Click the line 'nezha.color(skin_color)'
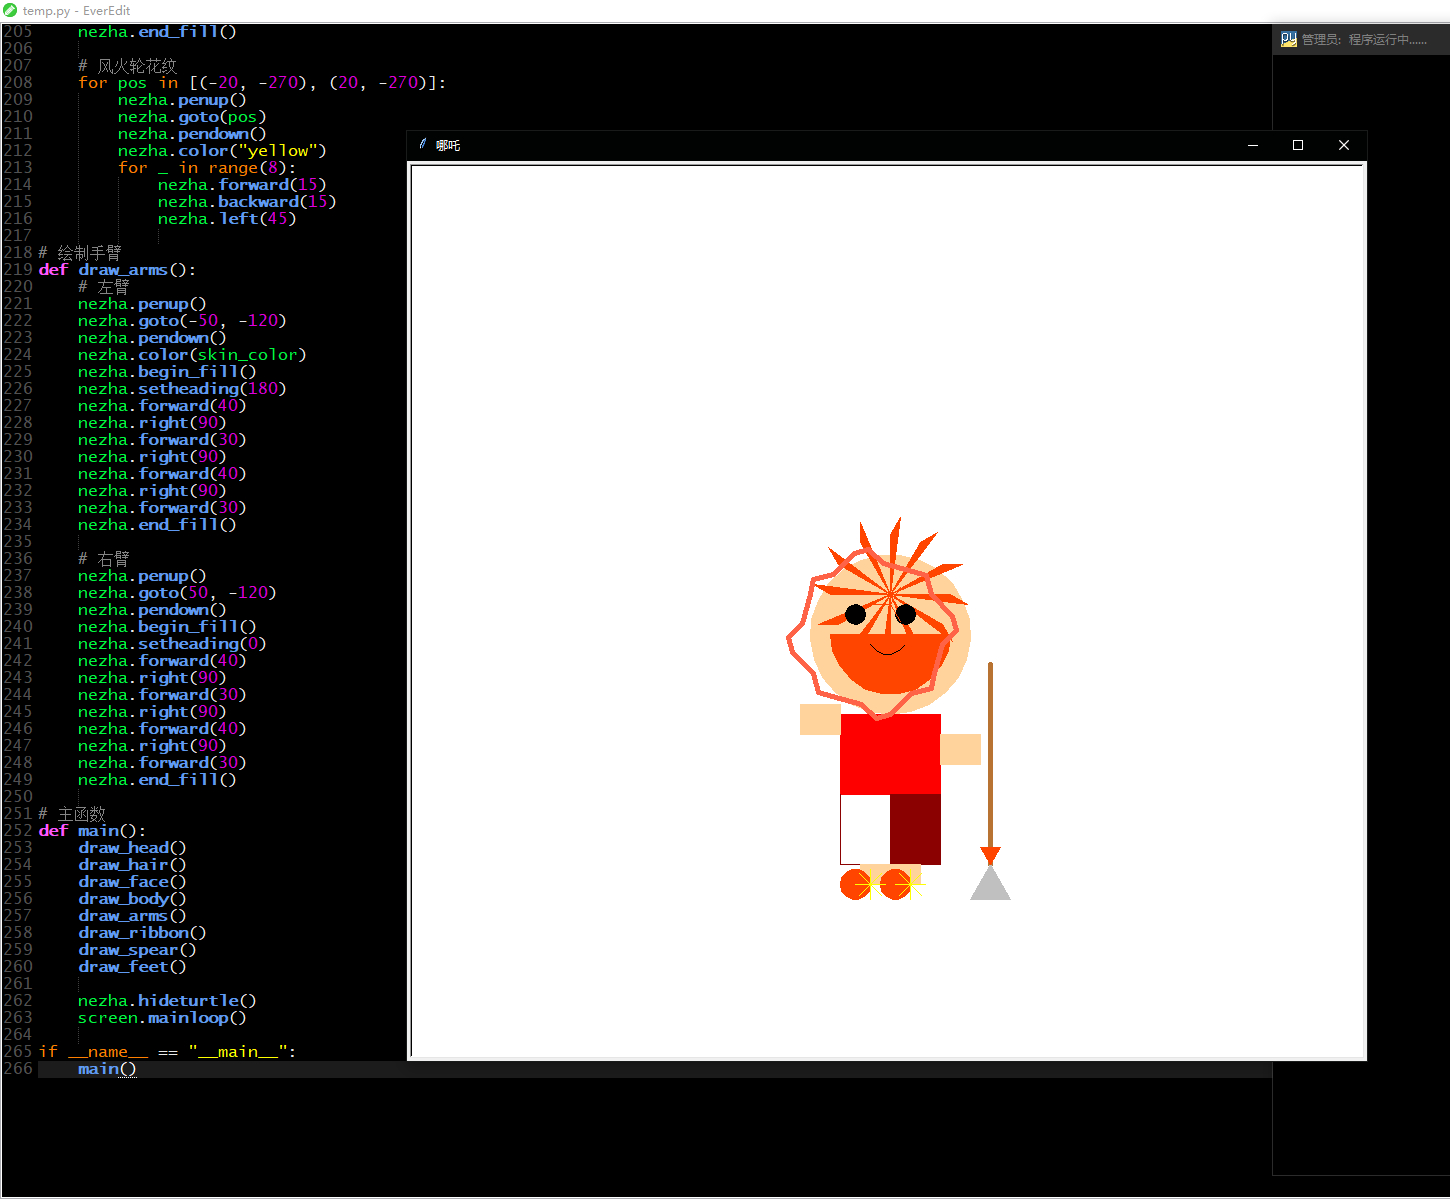Viewport: 1450px width, 1199px height. (192, 355)
